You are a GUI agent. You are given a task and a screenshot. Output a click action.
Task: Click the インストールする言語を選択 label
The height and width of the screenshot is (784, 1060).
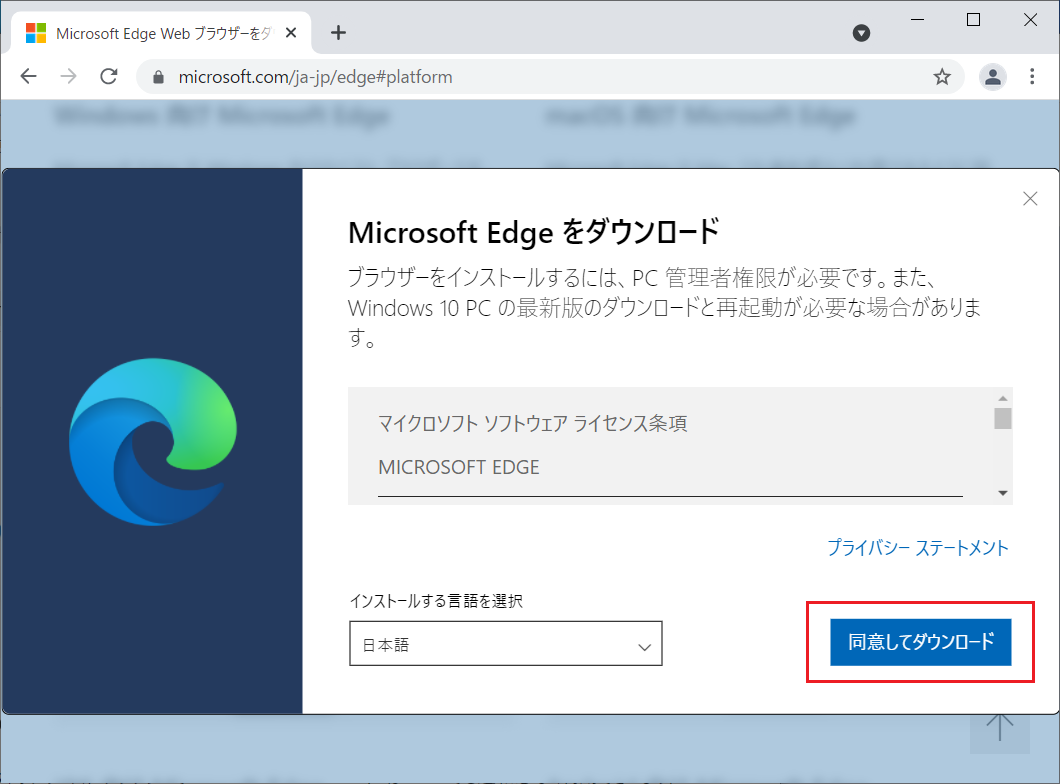436,601
